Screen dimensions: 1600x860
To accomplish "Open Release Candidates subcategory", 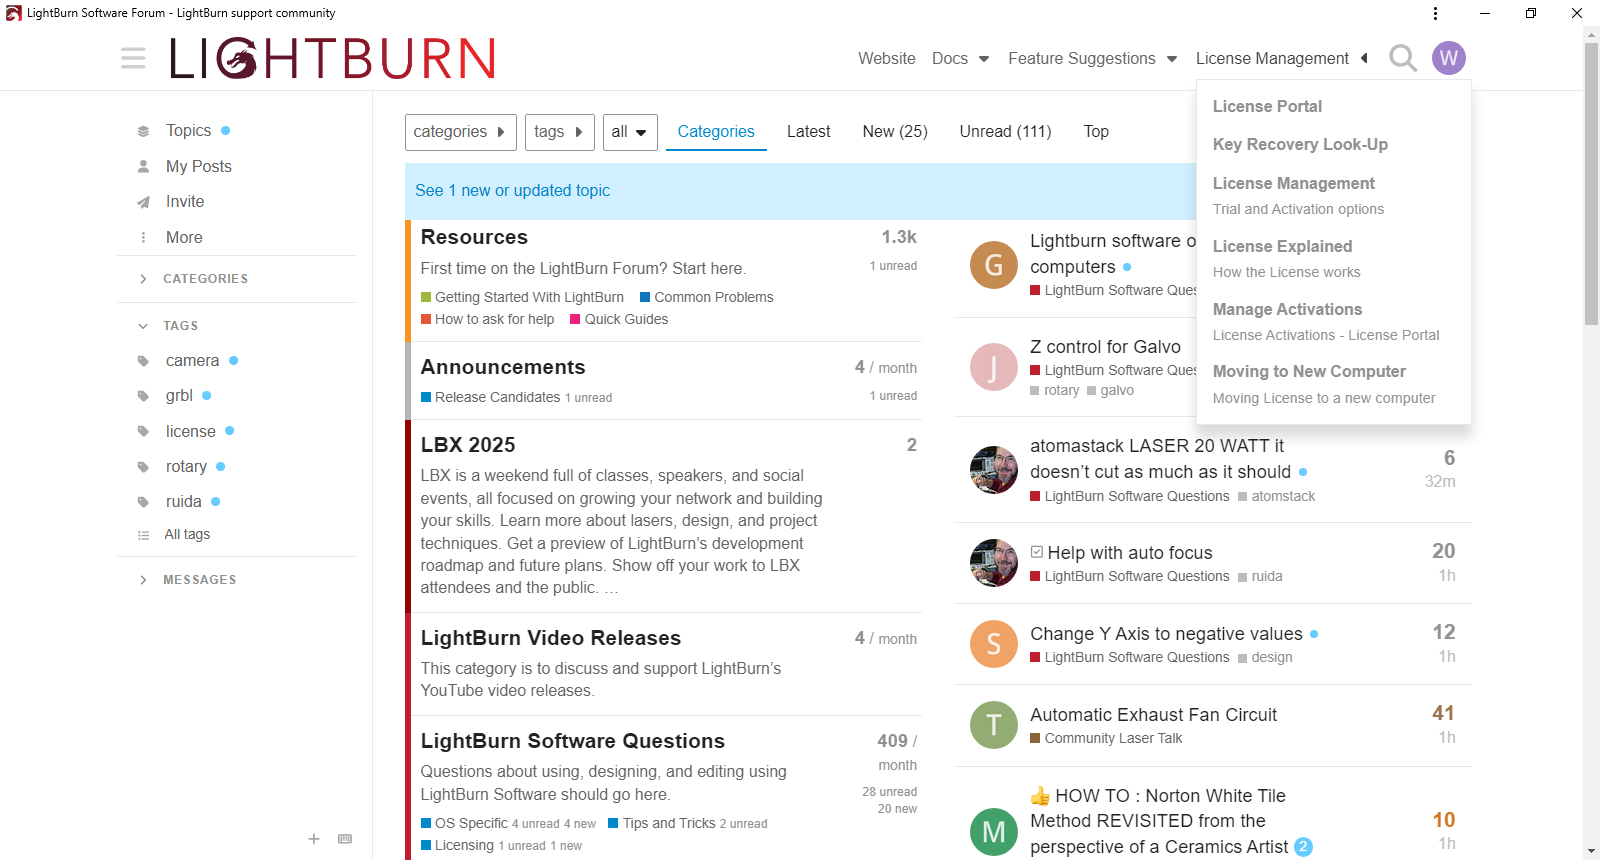I will click(490, 397).
